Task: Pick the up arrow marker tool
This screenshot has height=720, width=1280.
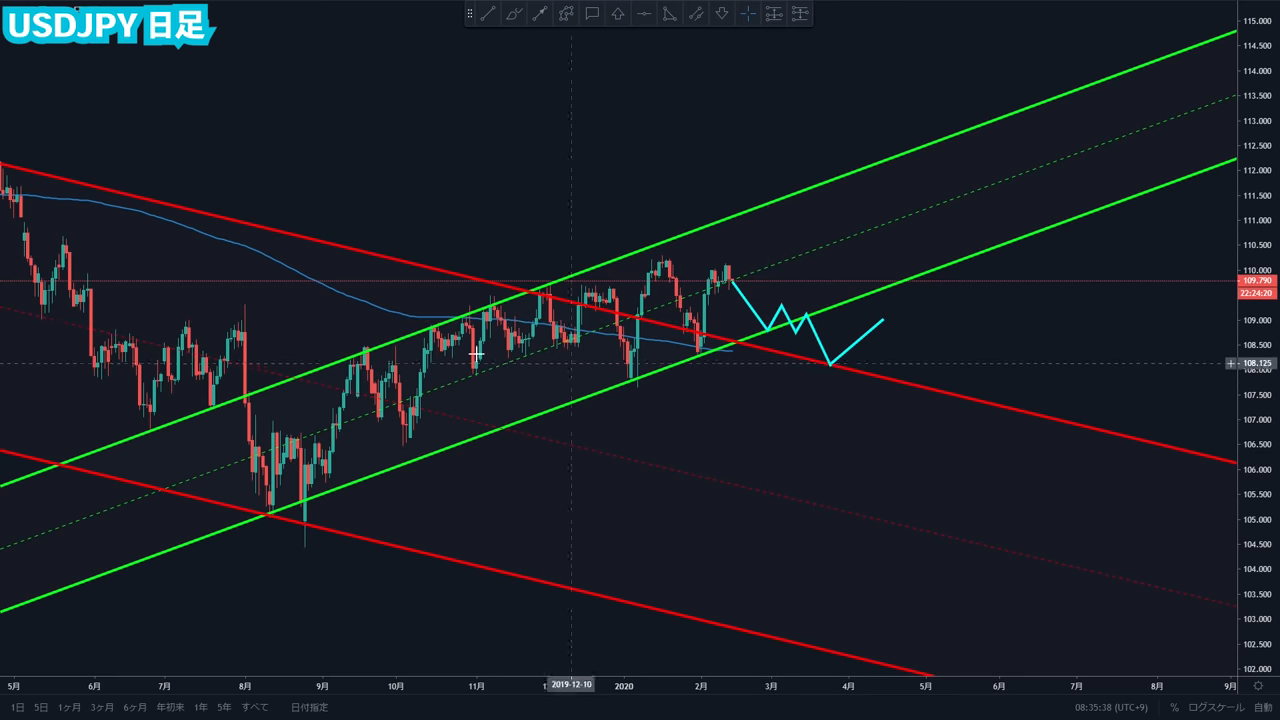Action: (618, 14)
